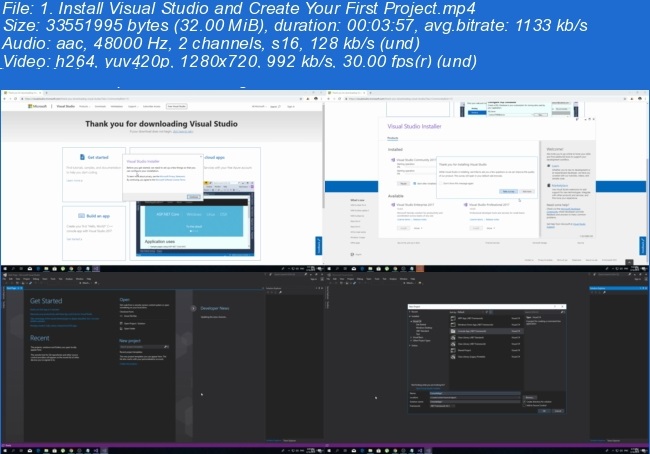Select Windows Forms App (.NET Framework) template row
650x454 pixels.
point(486,325)
